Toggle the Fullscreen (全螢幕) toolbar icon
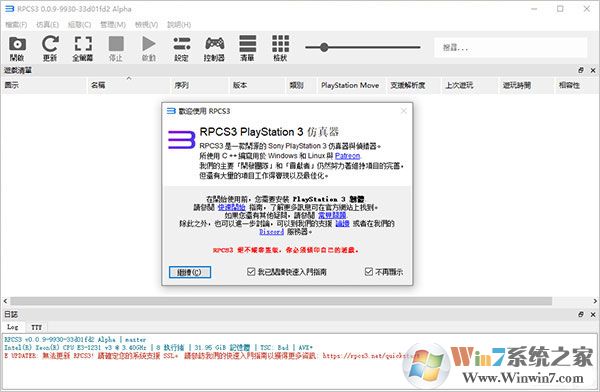Image resolution: width=600 pixels, height=392 pixels. click(83, 48)
